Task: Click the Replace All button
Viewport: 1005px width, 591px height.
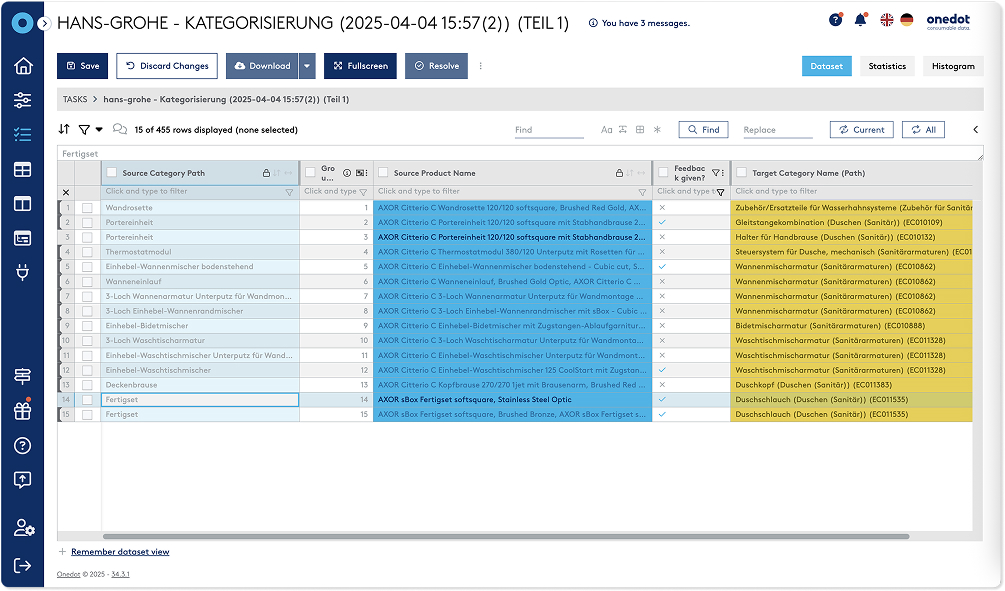Action: tap(924, 129)
